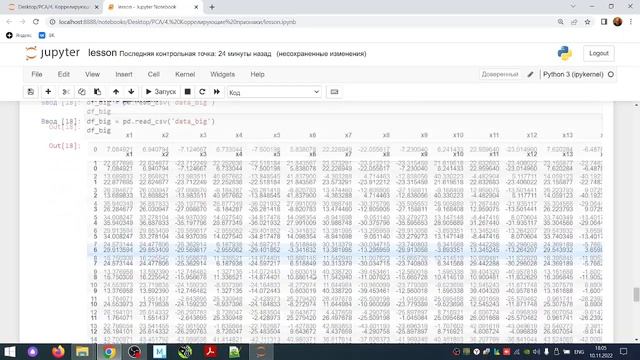
Task: Open Windows Start menu
Action: (10, 351)
